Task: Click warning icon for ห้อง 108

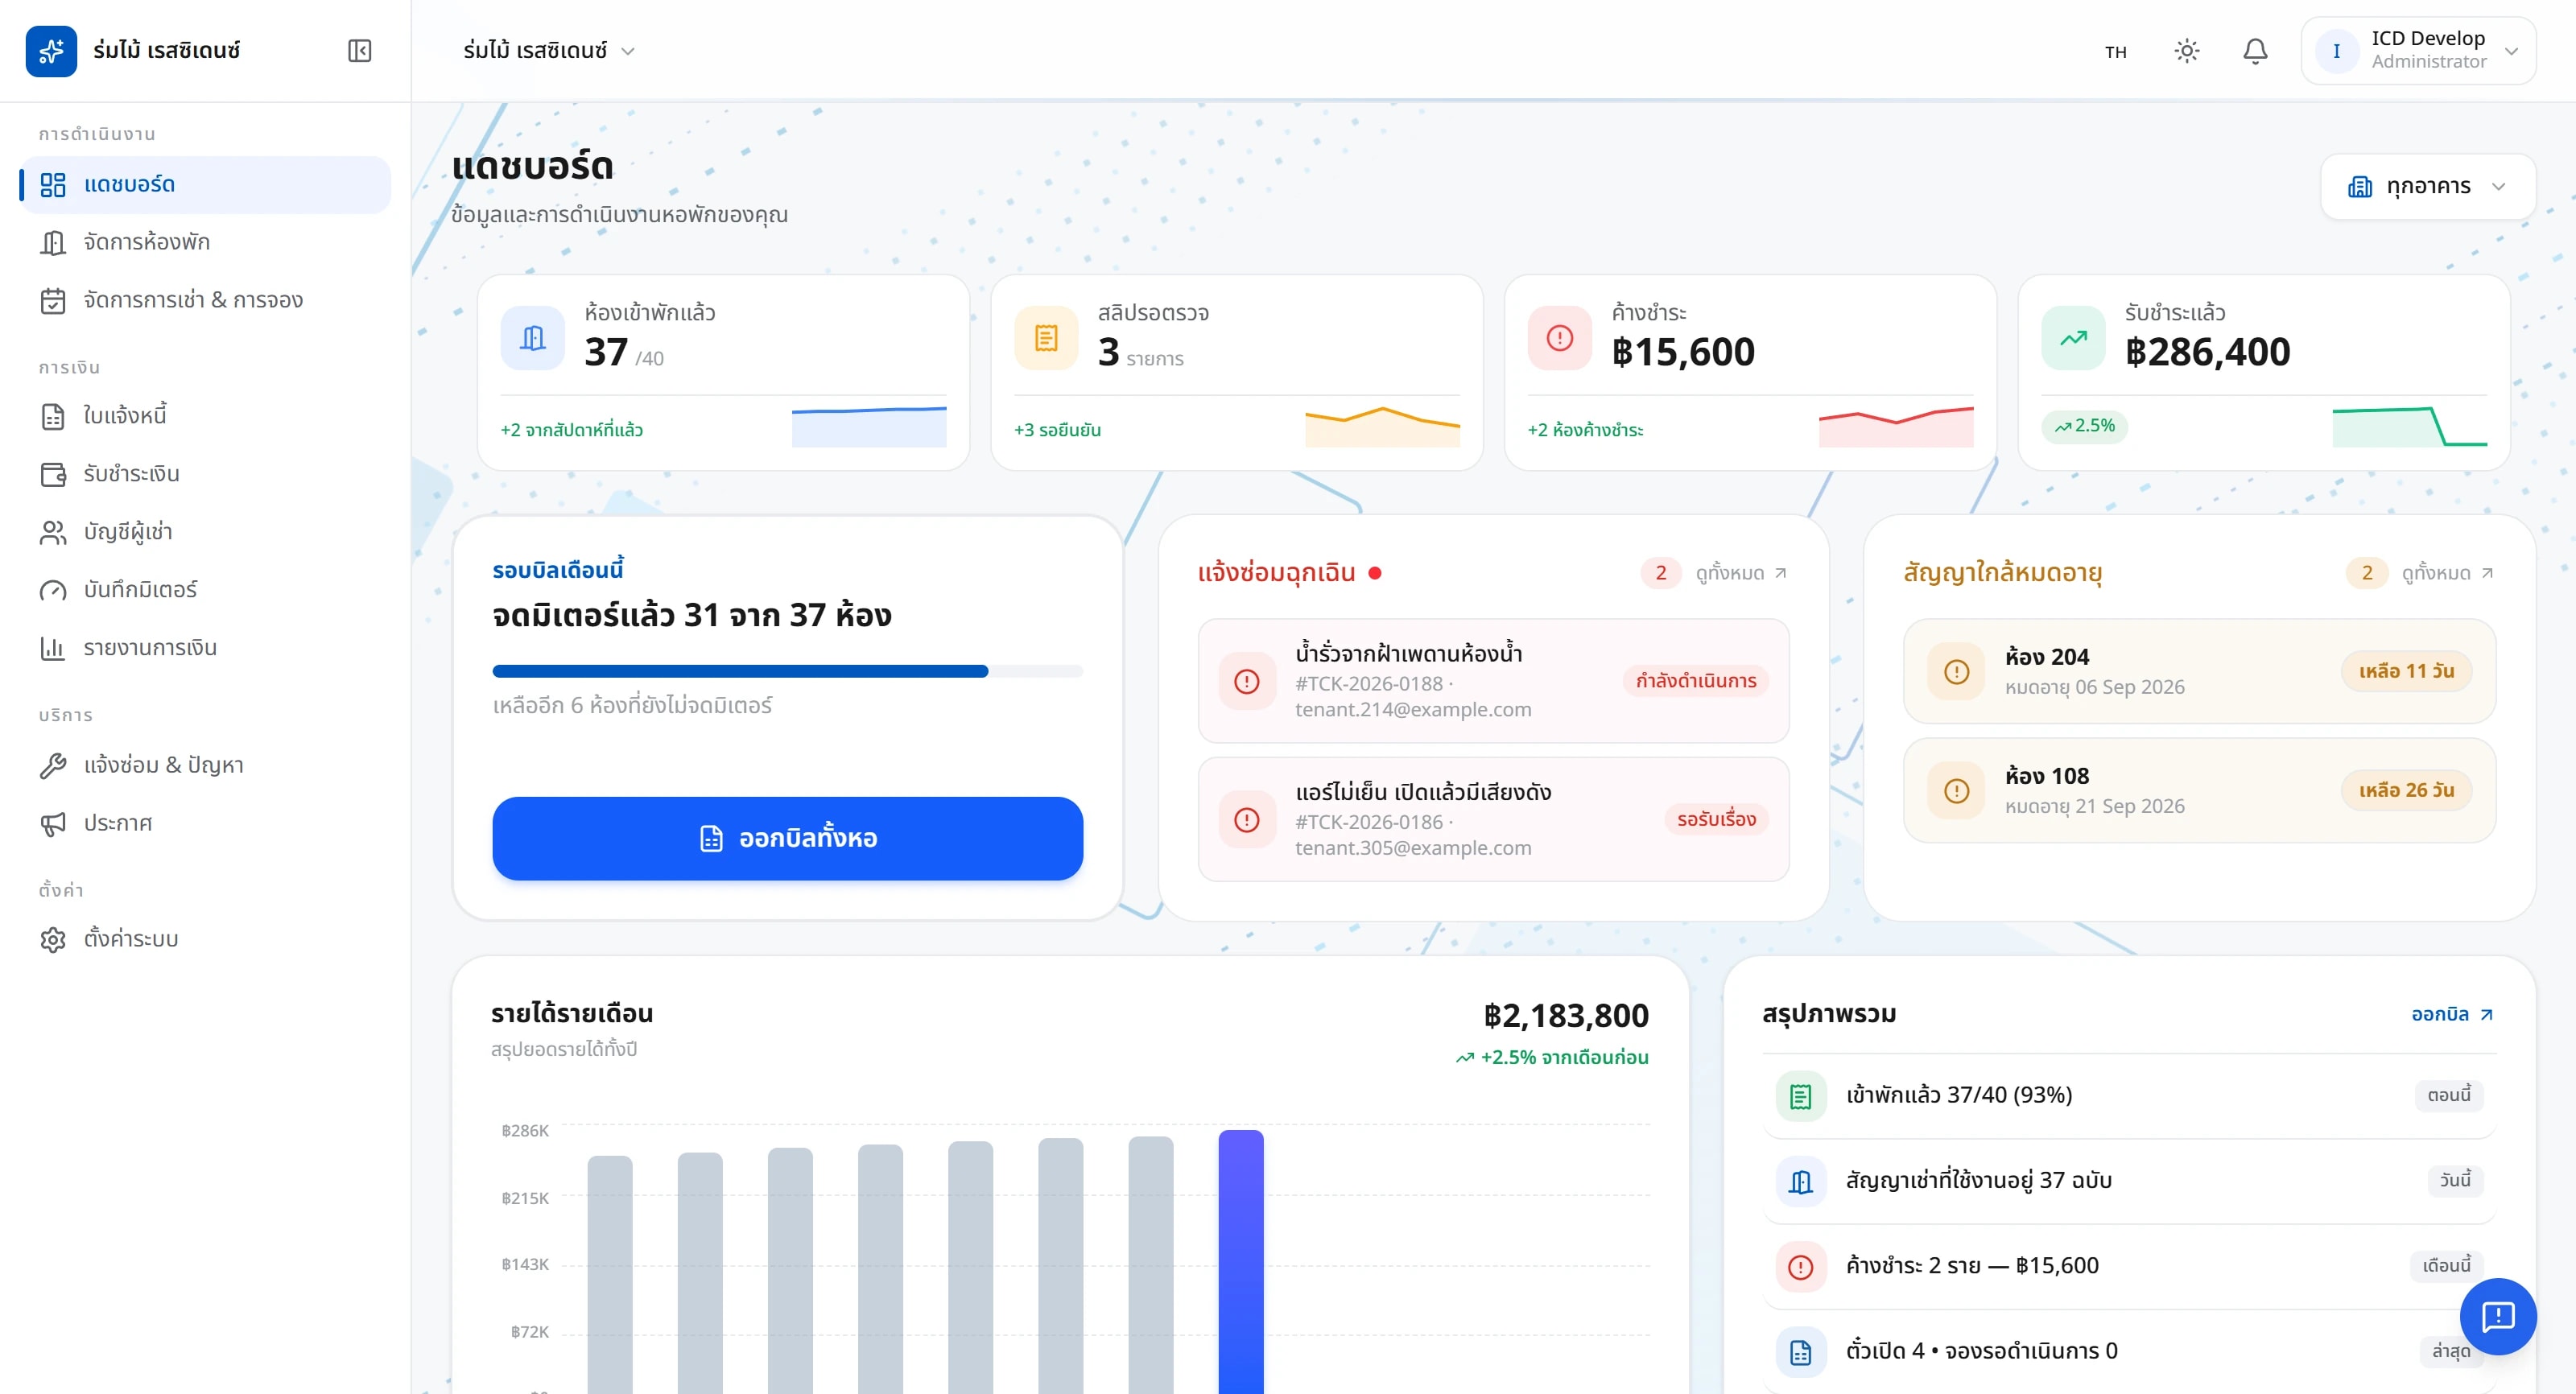Action: 1956,790
